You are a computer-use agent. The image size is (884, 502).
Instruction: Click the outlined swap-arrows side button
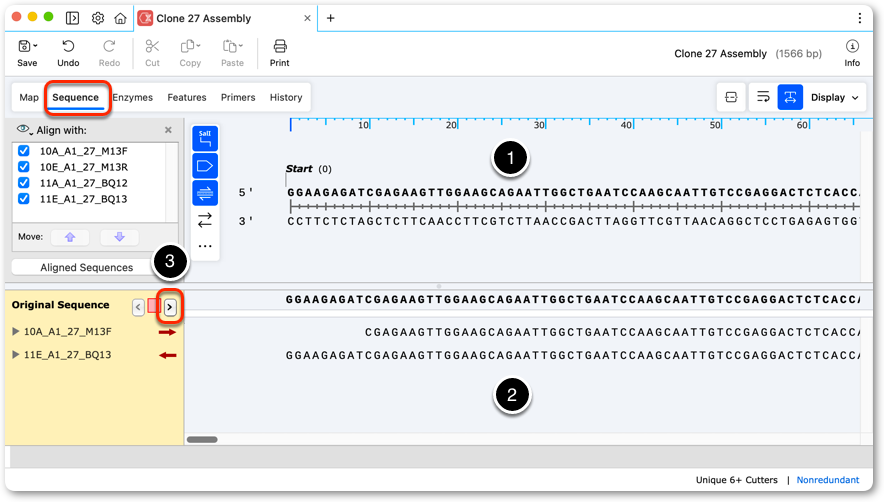coord(205,219)
